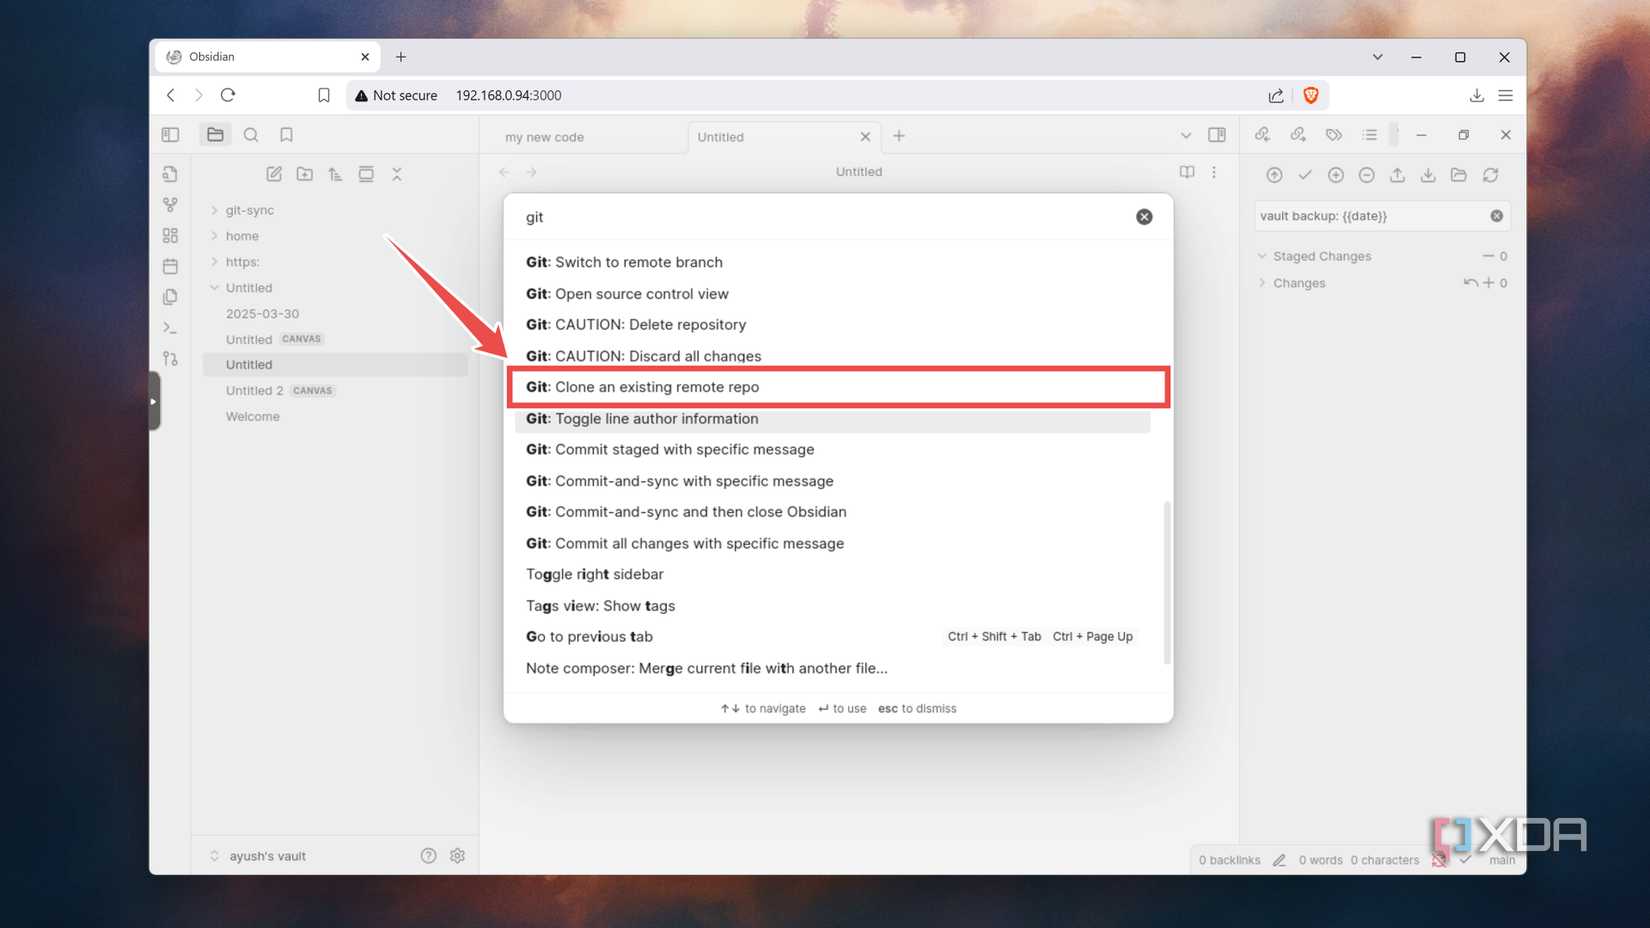Click the Brave Shields icon
The height and width of the screenshot is (928, 1650).
pos(1311,95)
